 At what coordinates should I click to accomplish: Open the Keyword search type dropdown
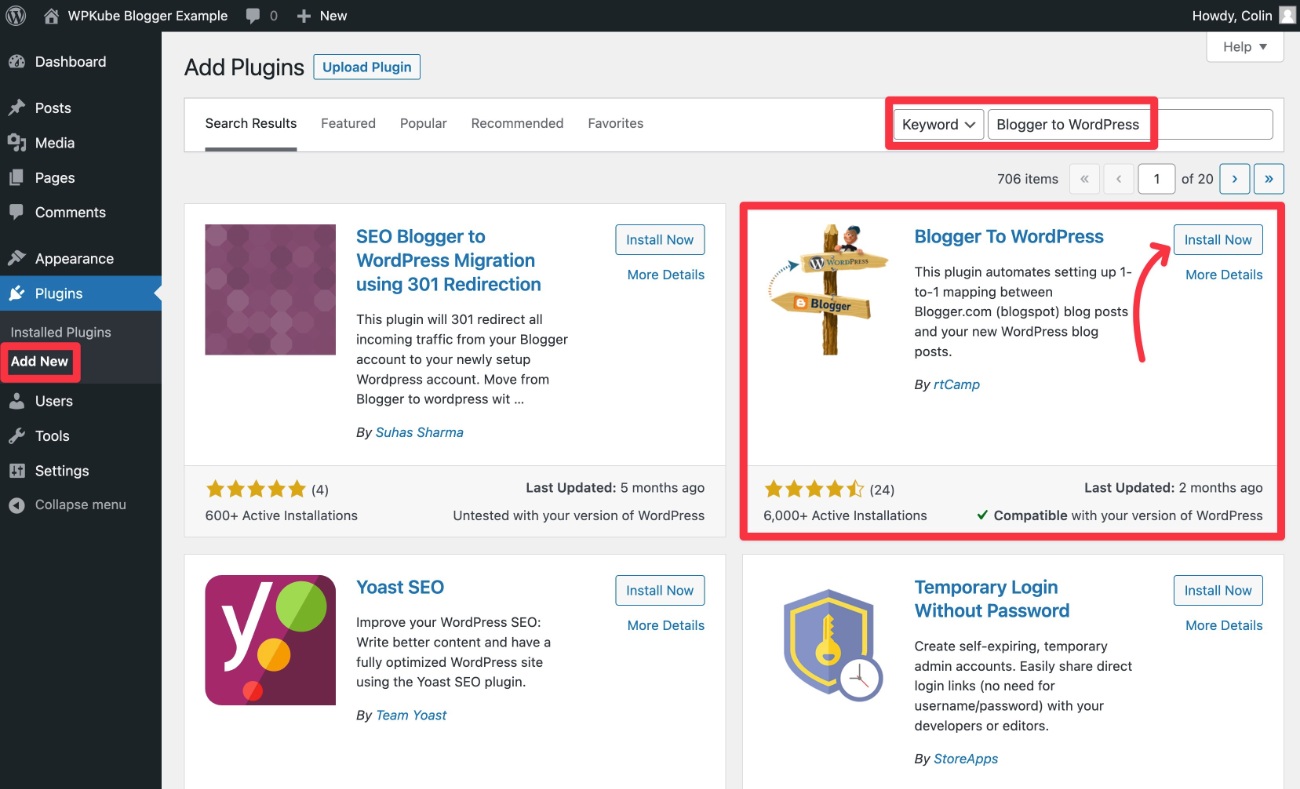point(938,124)
